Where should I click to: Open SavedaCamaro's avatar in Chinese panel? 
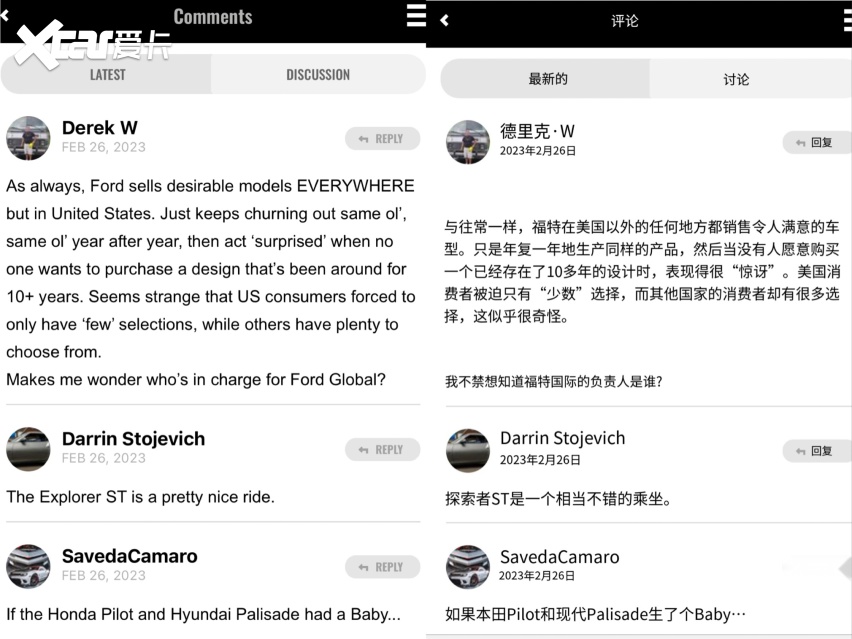467,567
